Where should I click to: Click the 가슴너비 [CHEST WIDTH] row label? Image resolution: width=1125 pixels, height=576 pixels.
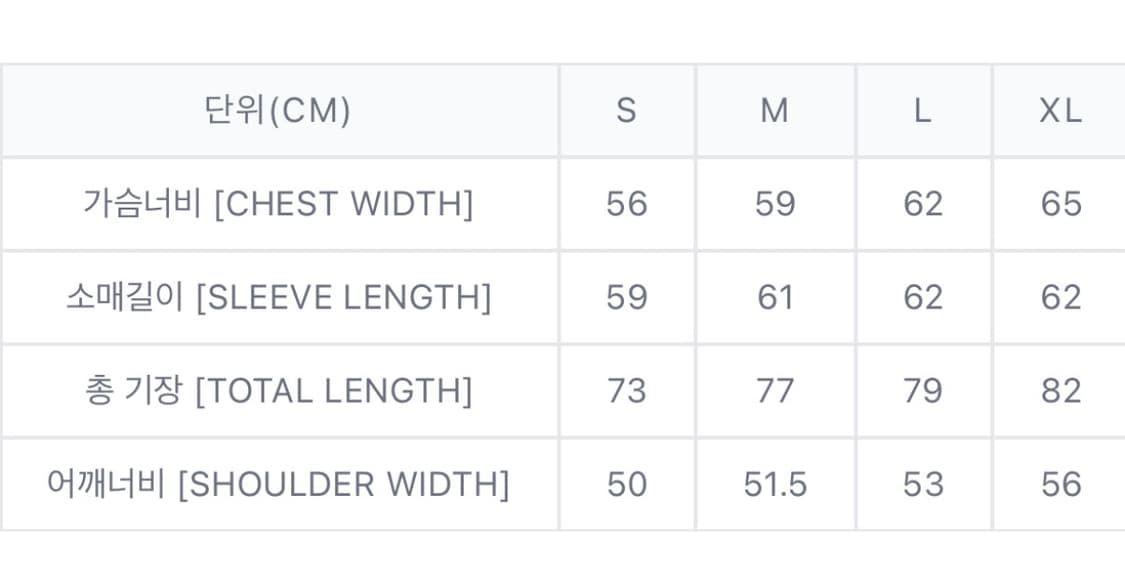click(278, 204)
